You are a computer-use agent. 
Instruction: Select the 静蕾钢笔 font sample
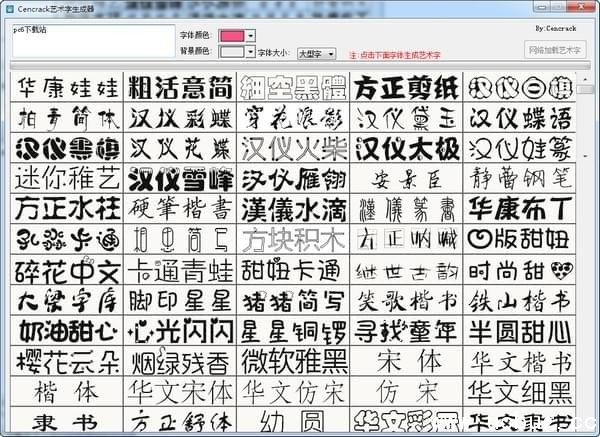[519, 178]
